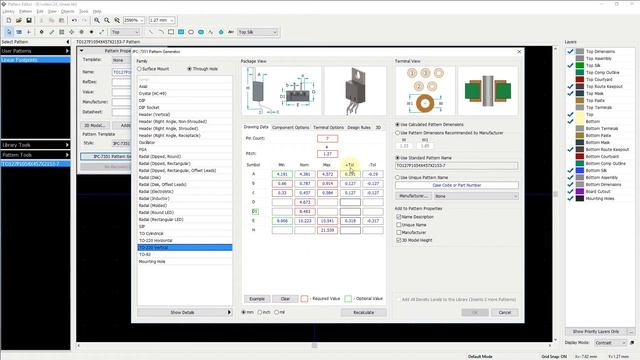
Task: Switch to the Component Options tab
Action: pos(291,127)
